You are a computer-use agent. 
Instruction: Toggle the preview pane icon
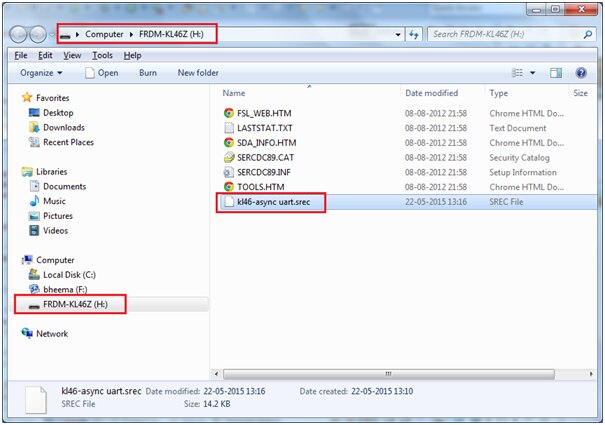tap(556, 73)
